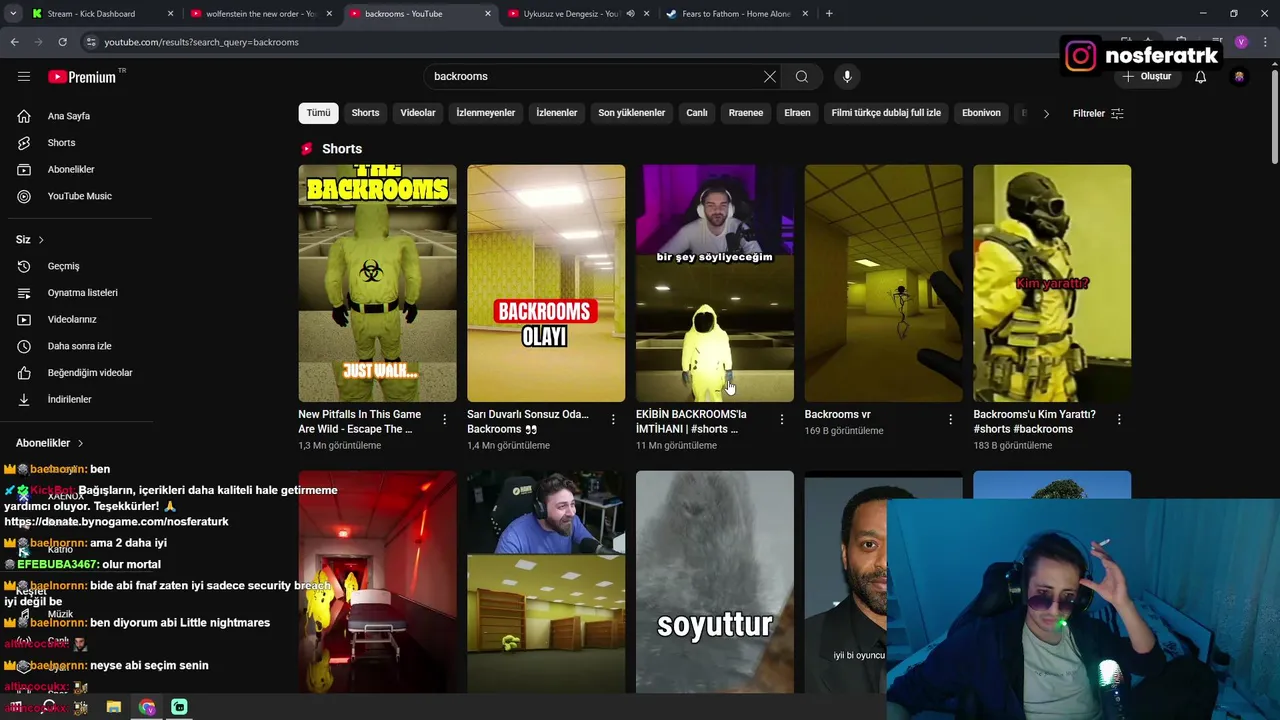The width and height of the screenshot is (1280, 720).
Task: Start voice search with microphone icon
Action: pos(847,77)
